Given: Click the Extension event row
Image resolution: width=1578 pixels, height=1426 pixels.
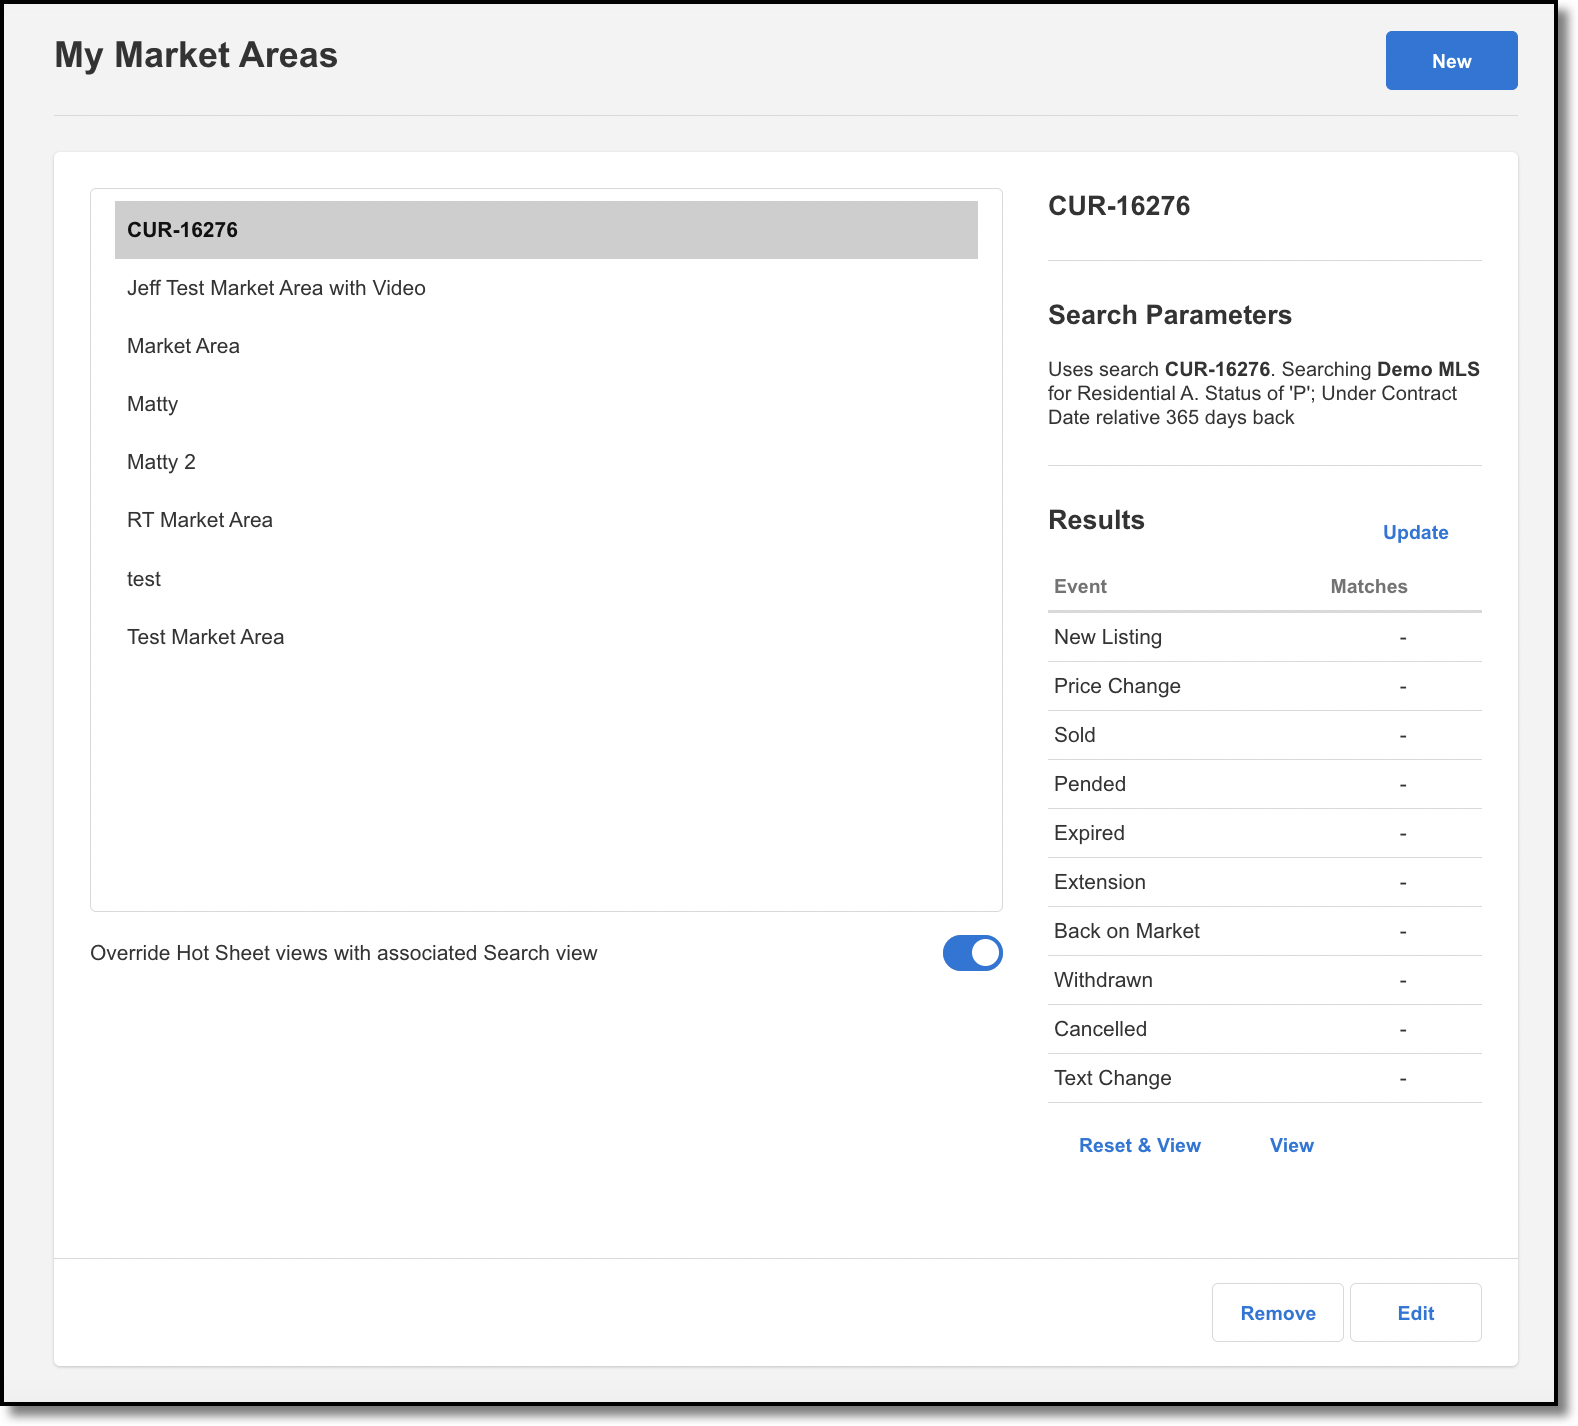Looking at the screenshot, I should click(1265, 882).
